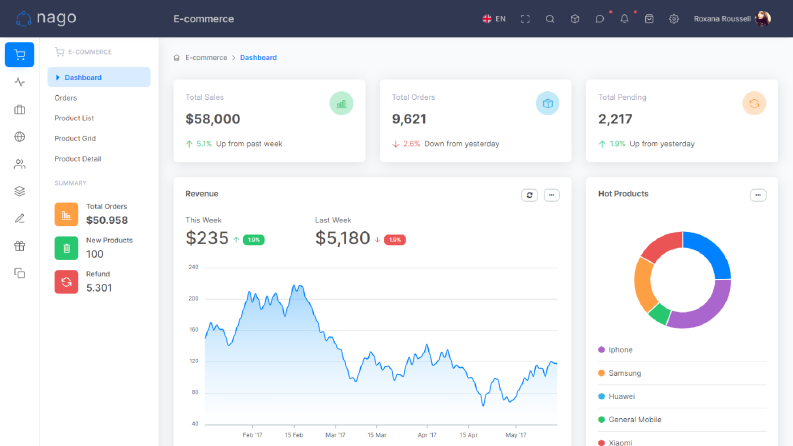Screen dimensions: 793x446
Task: Click the nago logo
Action: pyautogui.click(x=46, y=18)
